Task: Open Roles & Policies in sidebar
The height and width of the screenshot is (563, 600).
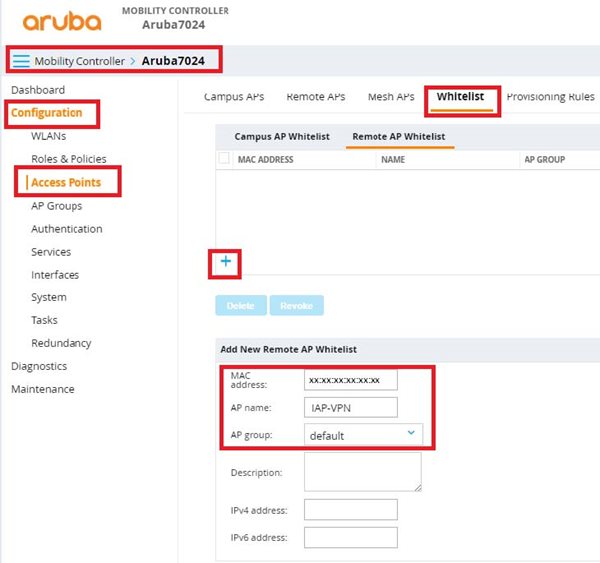Action: coord(69,159)
